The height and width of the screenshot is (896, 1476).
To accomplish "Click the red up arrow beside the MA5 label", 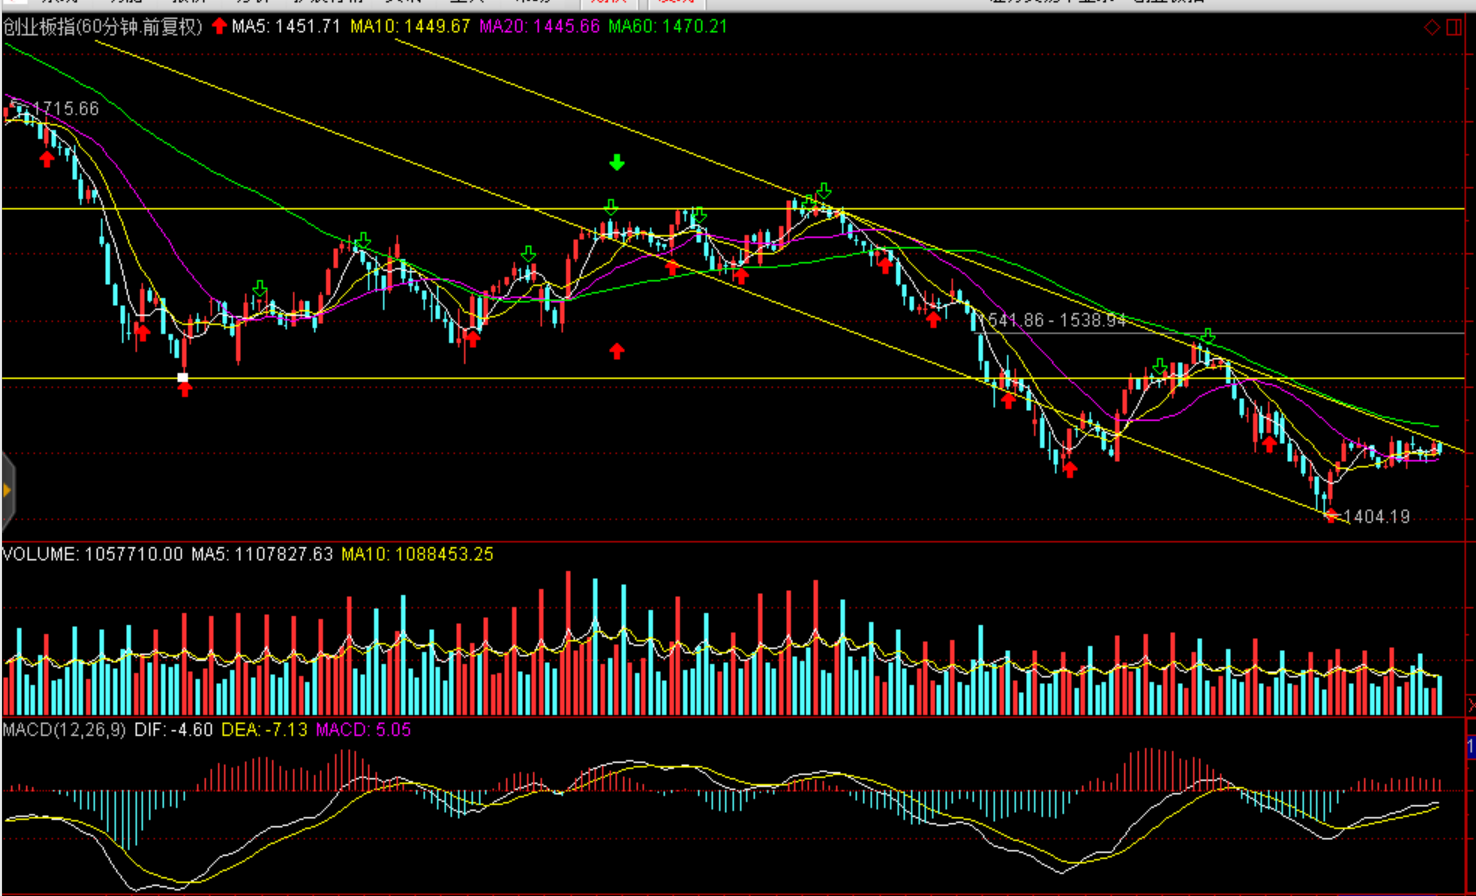I will (x=219, y=26).
